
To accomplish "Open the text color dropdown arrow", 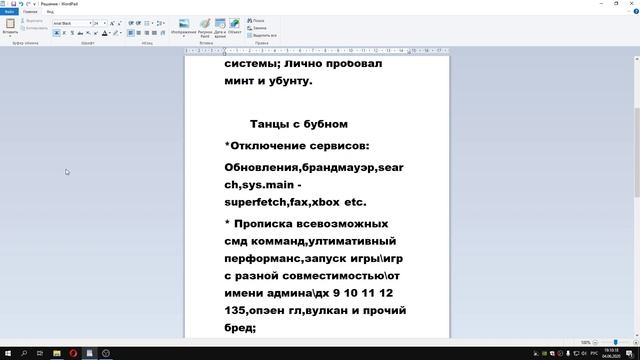I will tap(109, 33).
